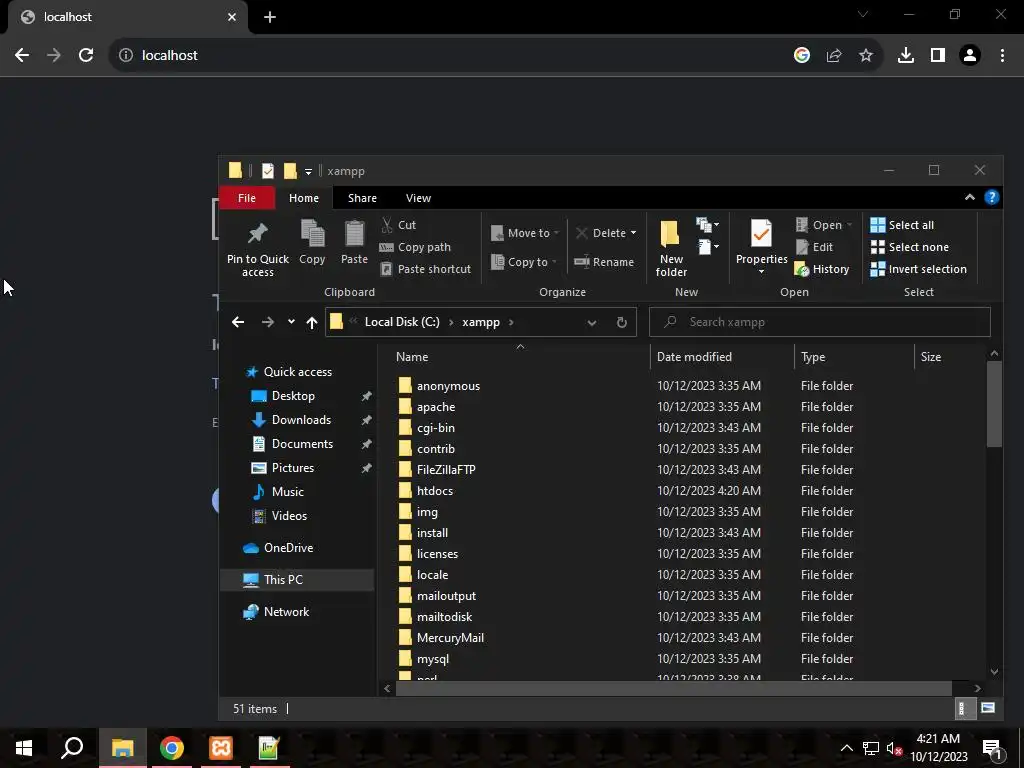Open Chrome three-dot menu

coord(1002,56)
